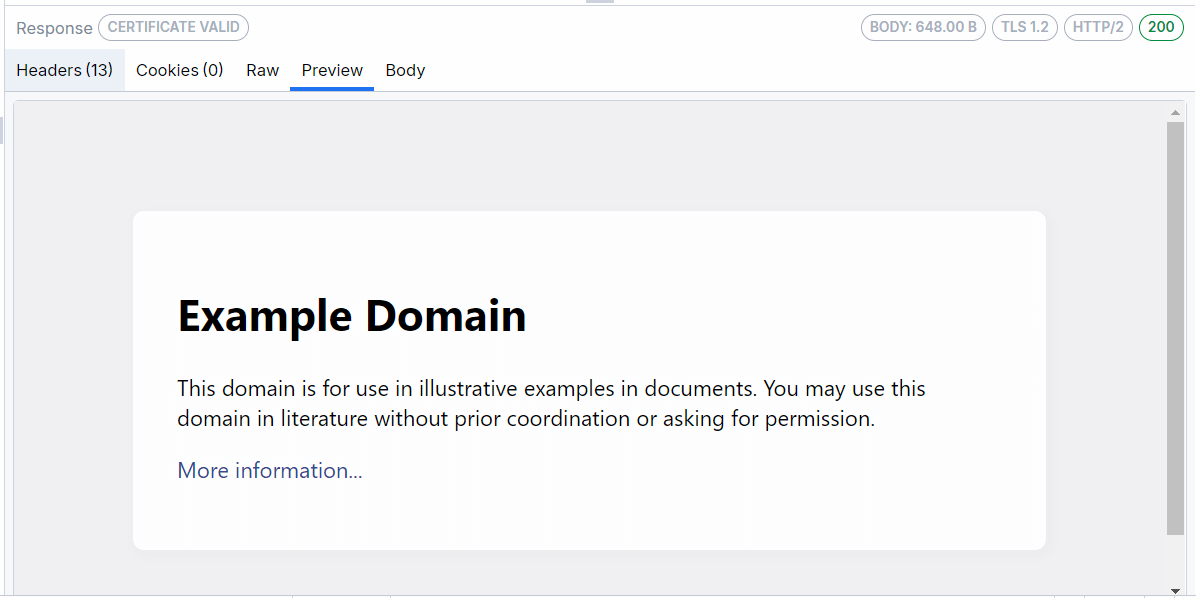Click the BODY: 648.00 B size indicator

[x=922, y=27]
